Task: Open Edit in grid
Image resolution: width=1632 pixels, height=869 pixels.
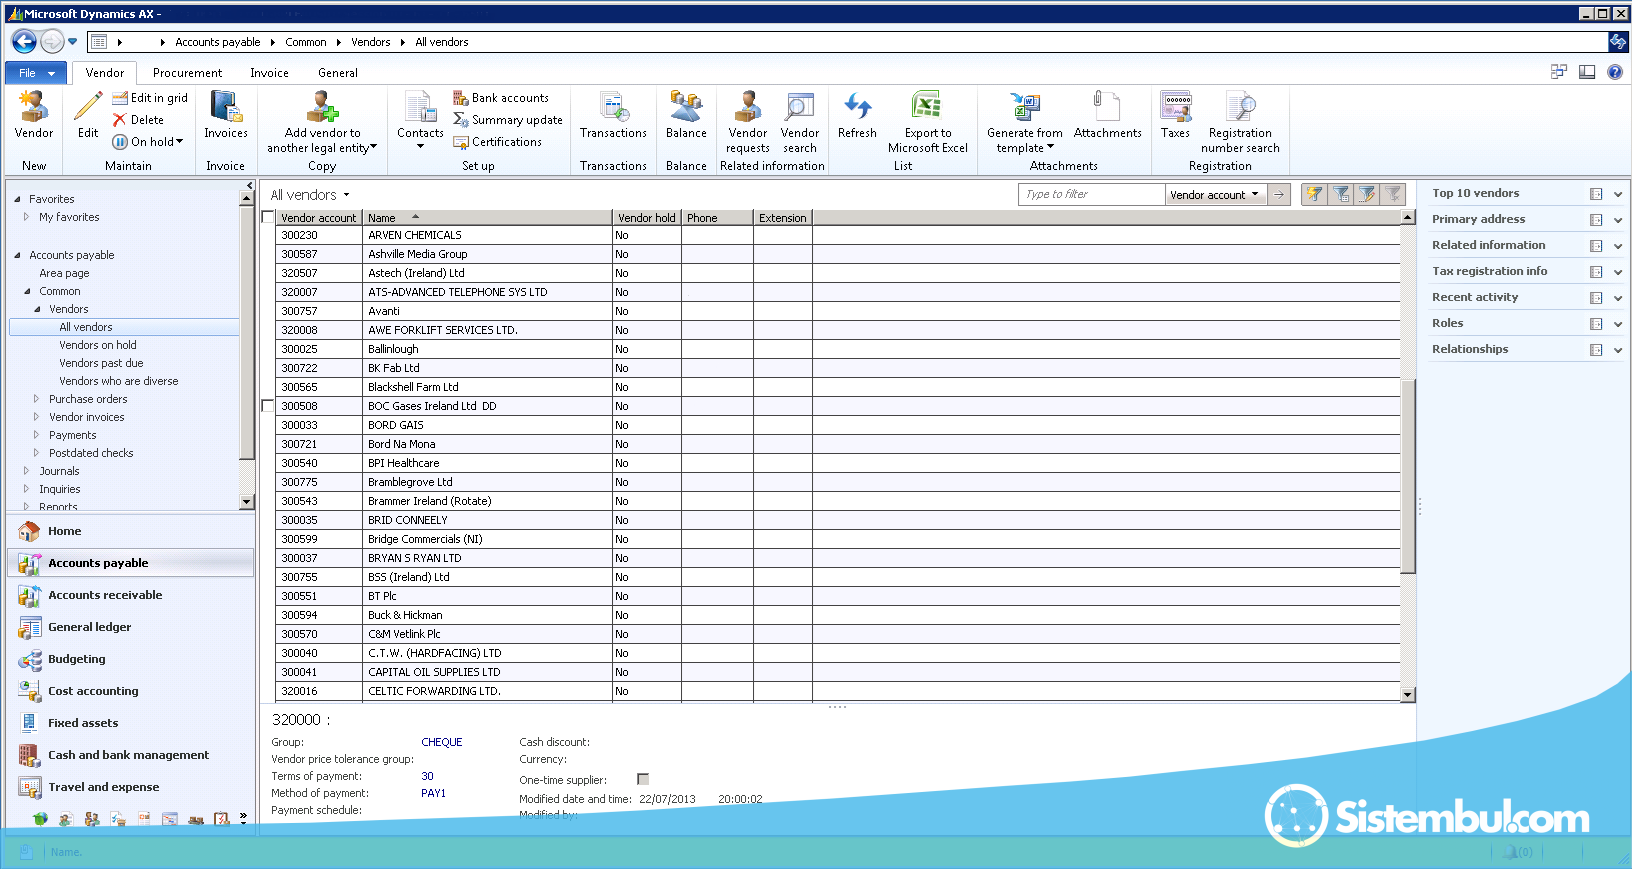Action: coord(150,98)
